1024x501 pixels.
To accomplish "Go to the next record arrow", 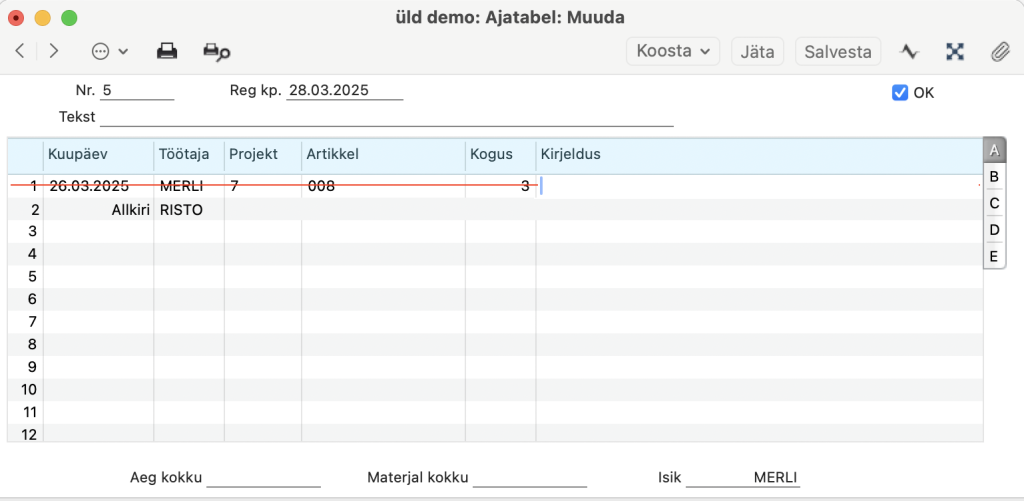I will [54, 51].
